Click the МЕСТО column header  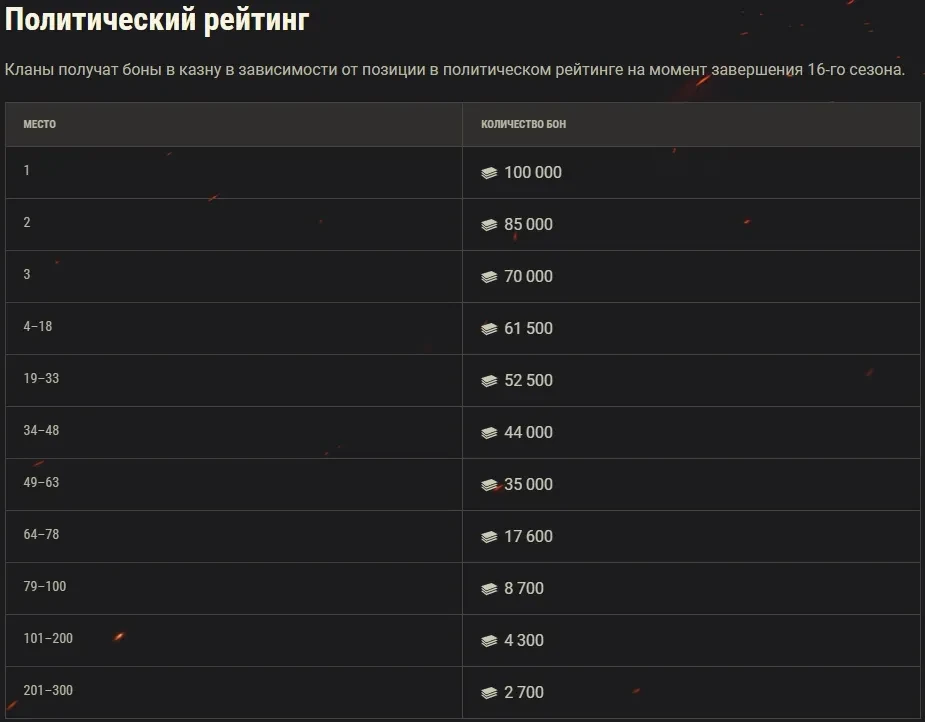click(40, 125)
